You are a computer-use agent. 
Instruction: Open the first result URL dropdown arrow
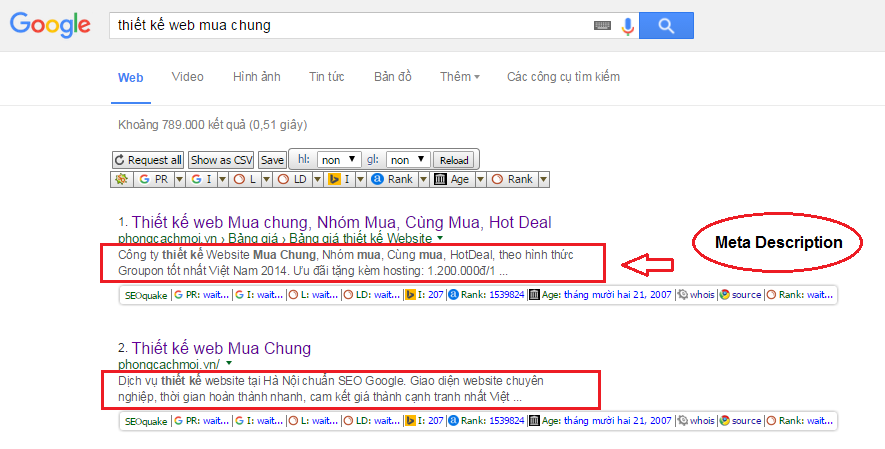[440, 238]
